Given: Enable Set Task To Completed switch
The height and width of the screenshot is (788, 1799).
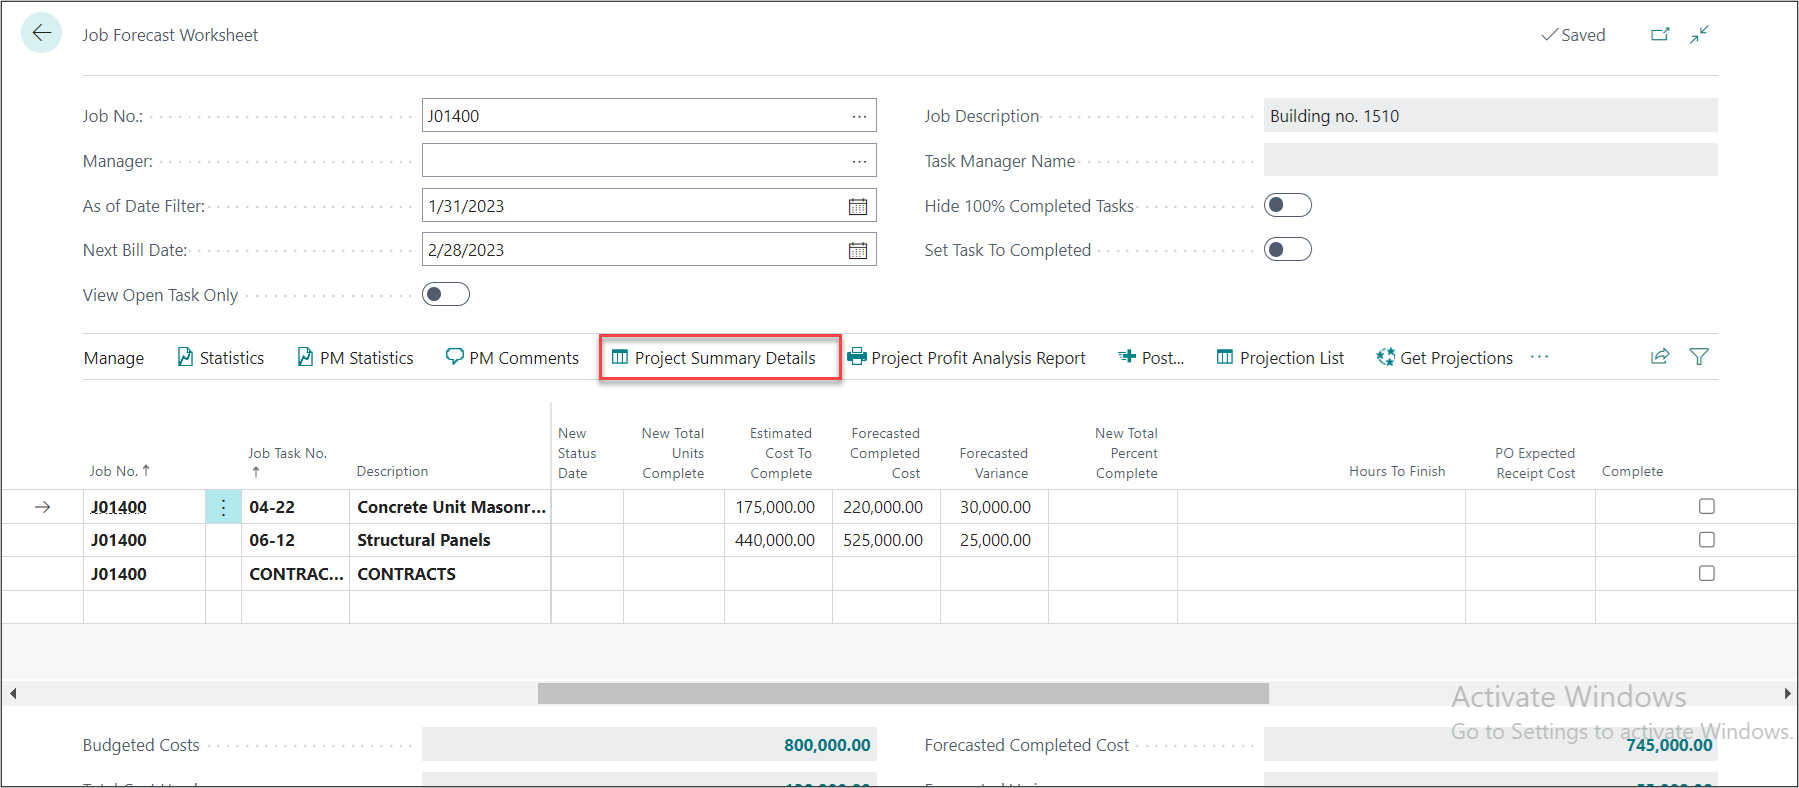Looking at the screenshot, I should click(1287, 249).
